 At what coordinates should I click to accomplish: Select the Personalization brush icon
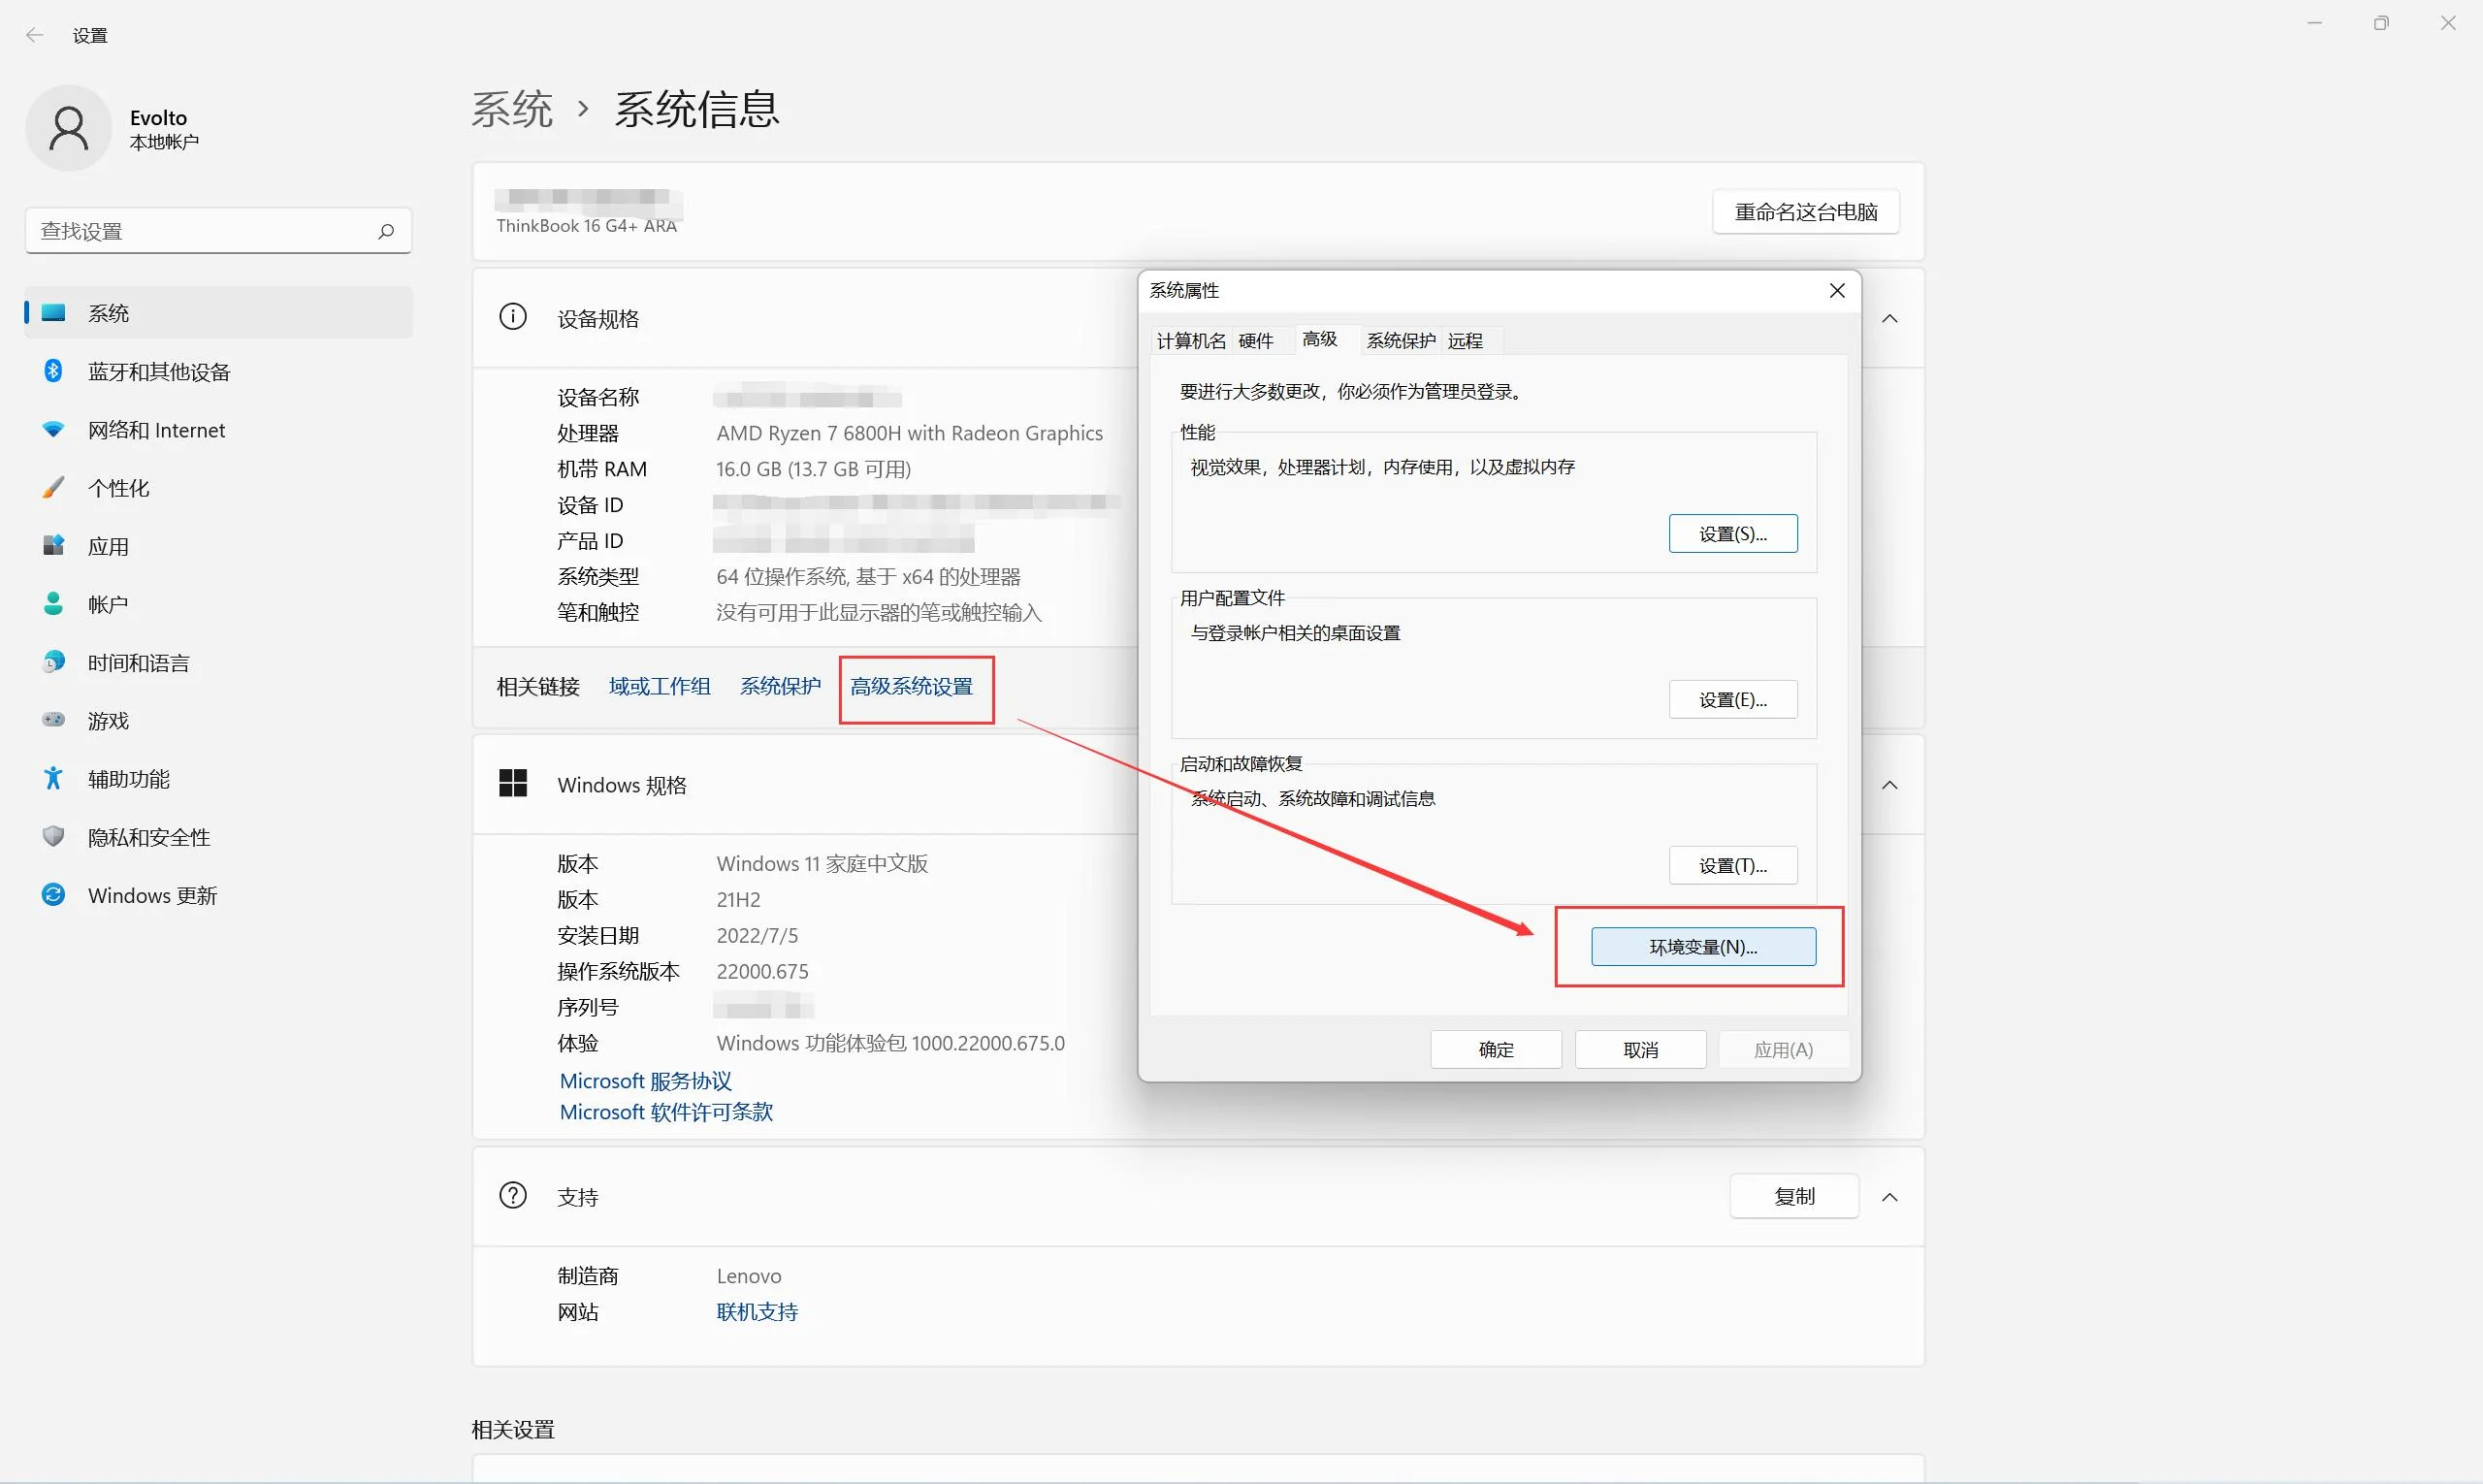tap(54, 488)
